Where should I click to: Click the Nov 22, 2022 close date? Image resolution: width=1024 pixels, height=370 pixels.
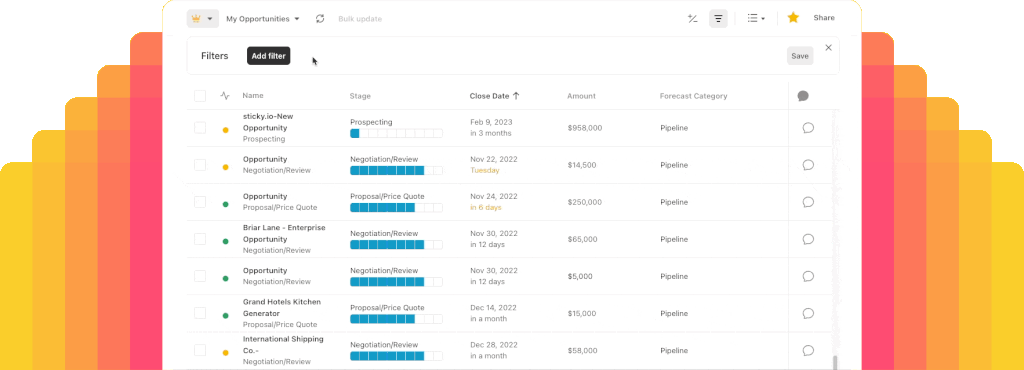coord(494,159)
